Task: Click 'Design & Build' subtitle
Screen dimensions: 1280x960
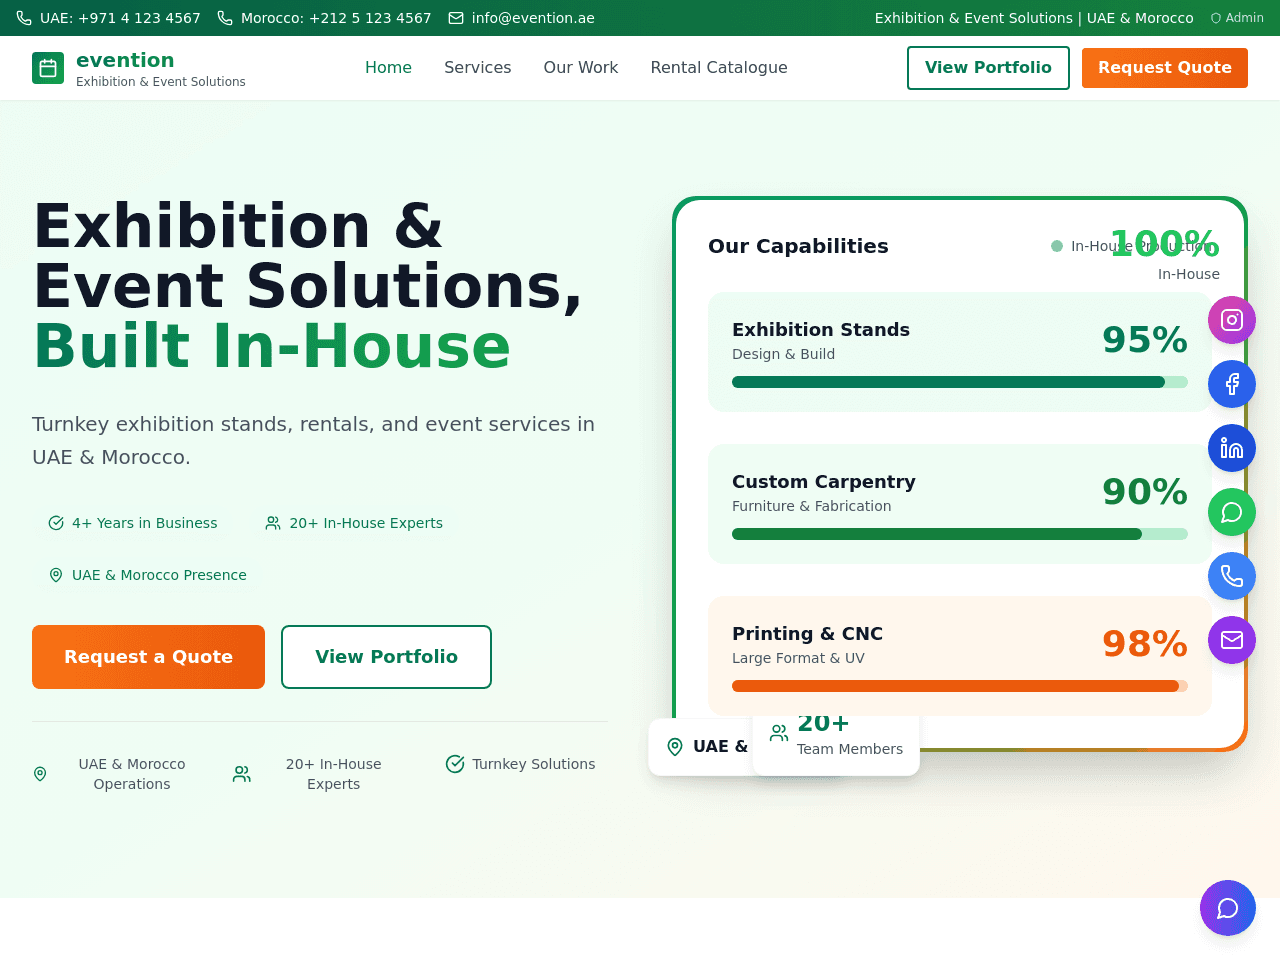Action: pyautogui.click(x=783, y=354)
